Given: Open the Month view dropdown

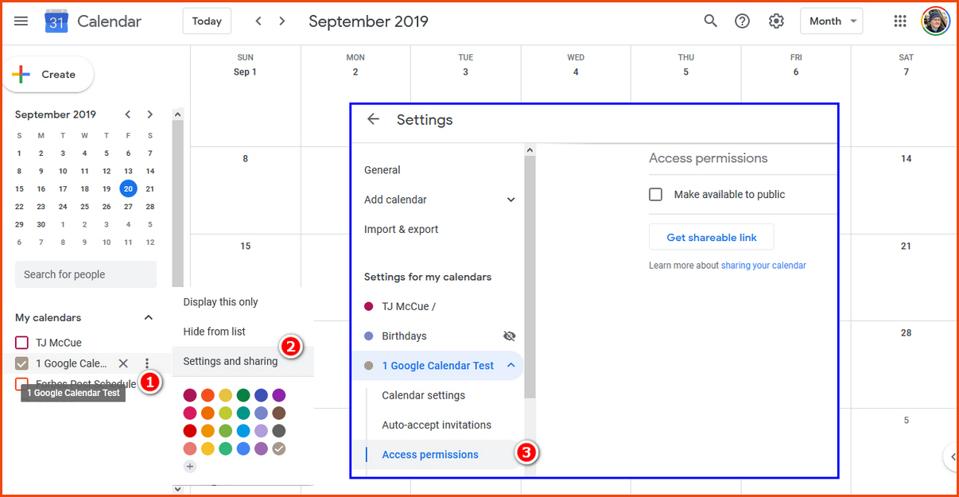Looking at the screenshot, I should 831,21.
